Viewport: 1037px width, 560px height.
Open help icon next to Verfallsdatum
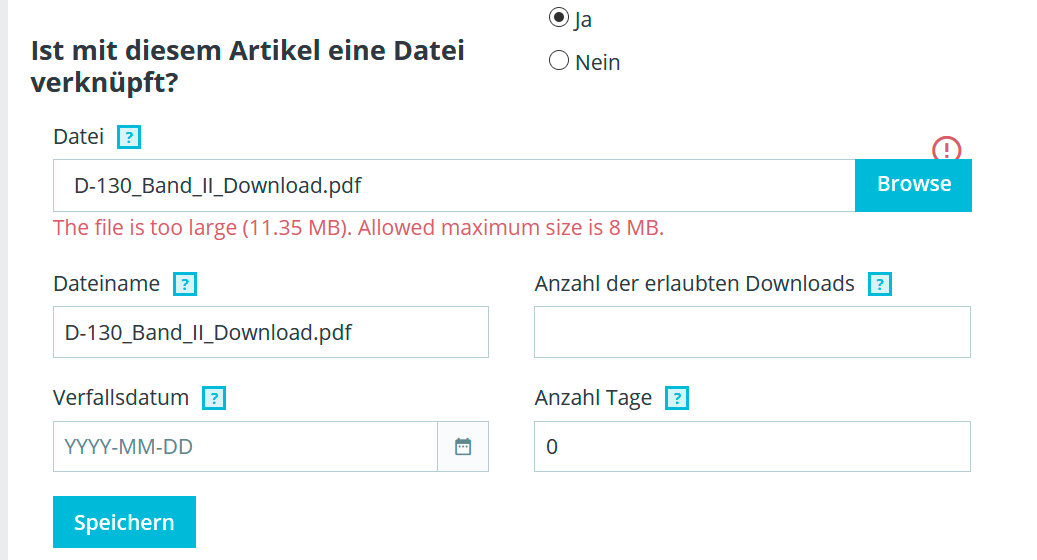tap(214, 399)
